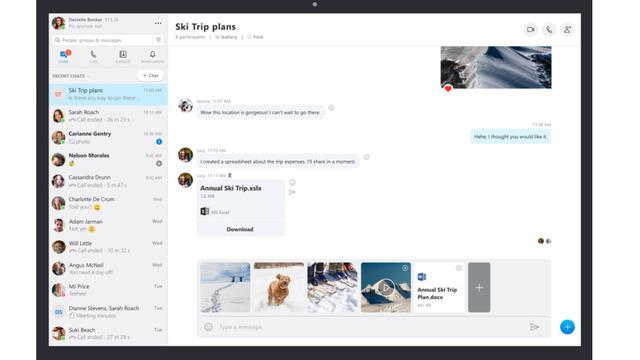The height and width of the screenshot is (360, 640).
Task: Open the 4 participants link
Action: click(x=190, y=37)
